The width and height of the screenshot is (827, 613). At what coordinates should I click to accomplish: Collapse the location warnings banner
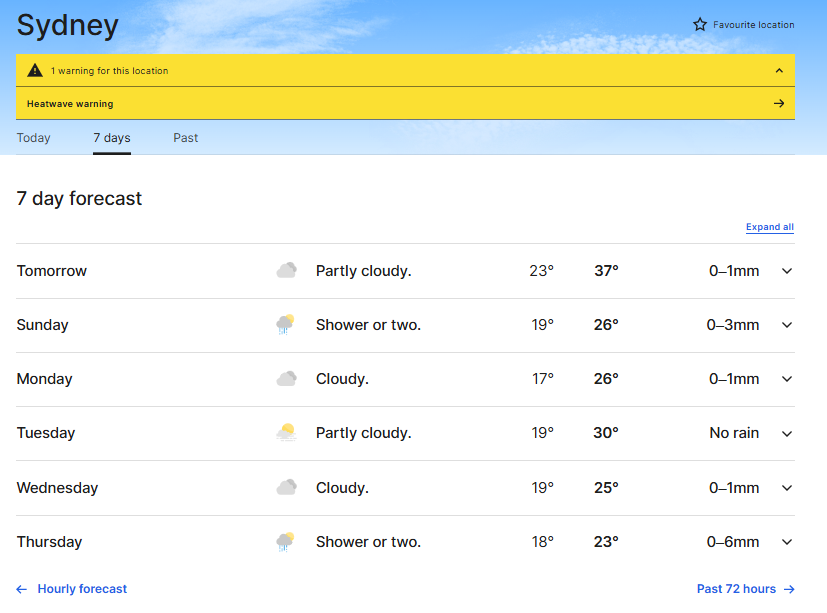[779, 71]
